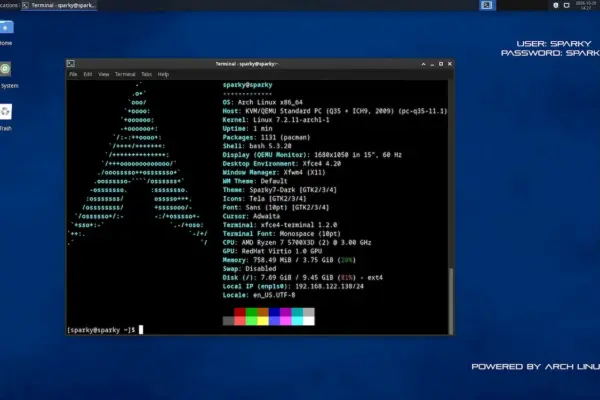Click the terminal's vertical scrollbar thumb
The image size is (600, 400).
tap(451, 301)
